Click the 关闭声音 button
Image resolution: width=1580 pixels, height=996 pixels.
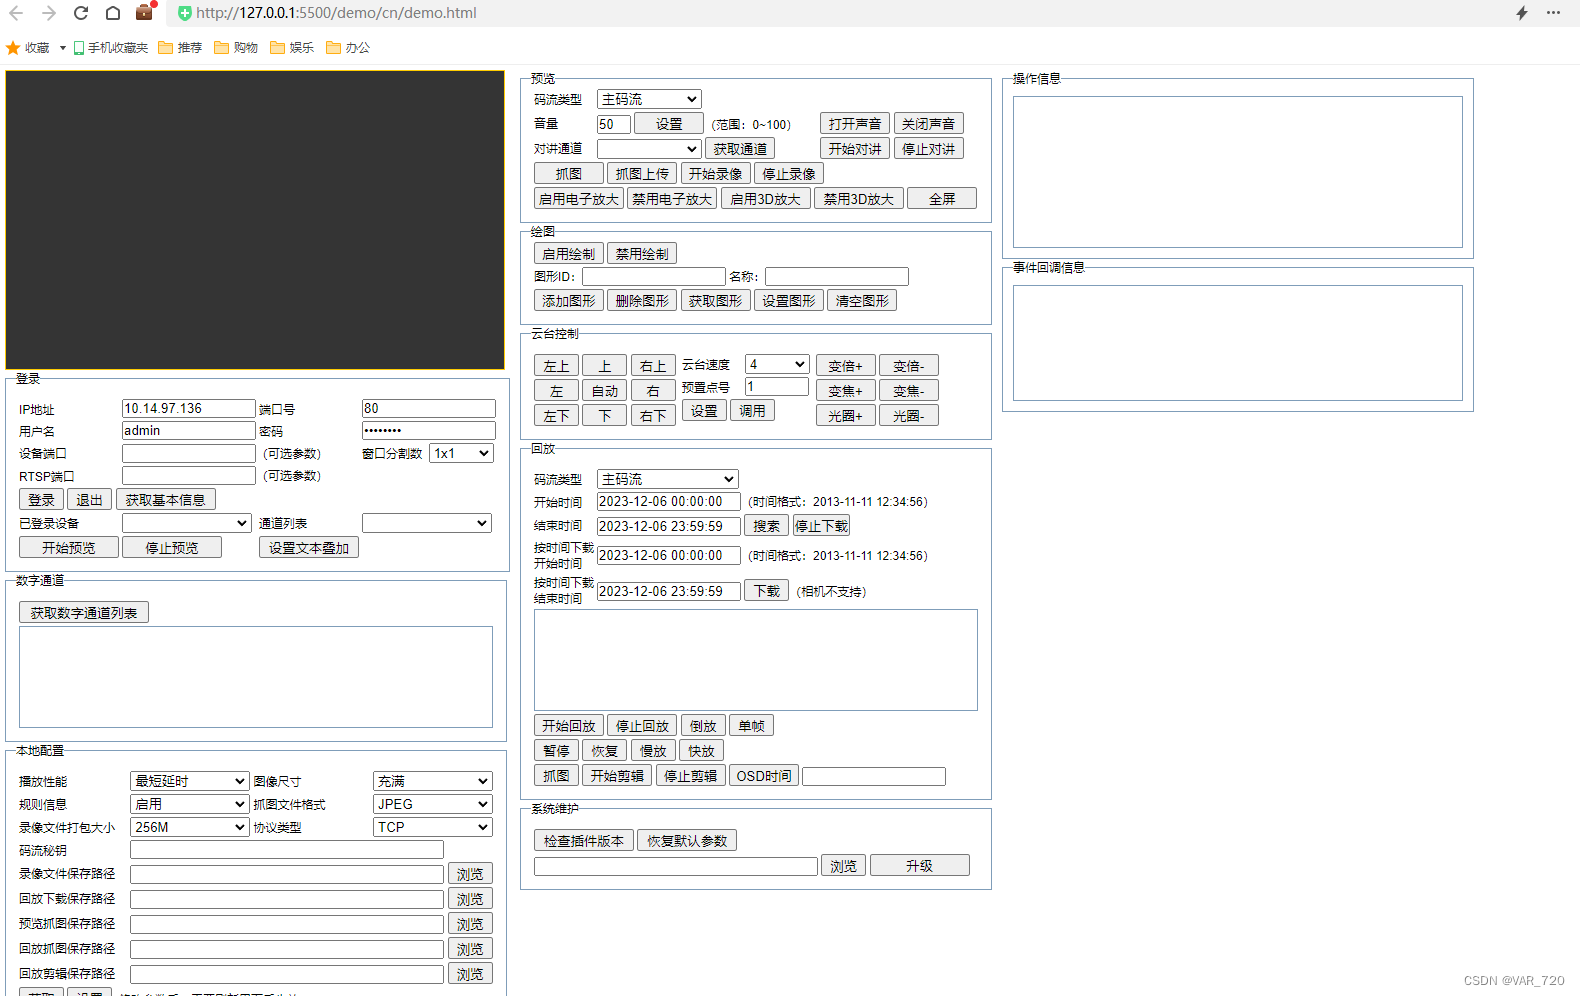point(928,123)
